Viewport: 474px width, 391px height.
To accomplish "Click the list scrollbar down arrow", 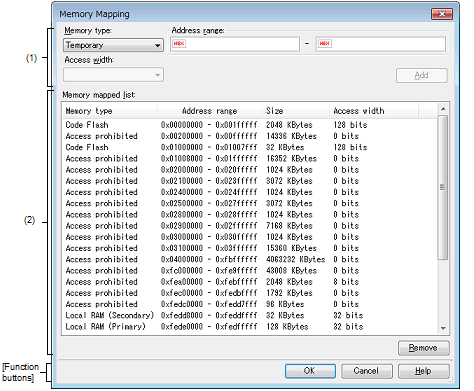I will (443, 328).
